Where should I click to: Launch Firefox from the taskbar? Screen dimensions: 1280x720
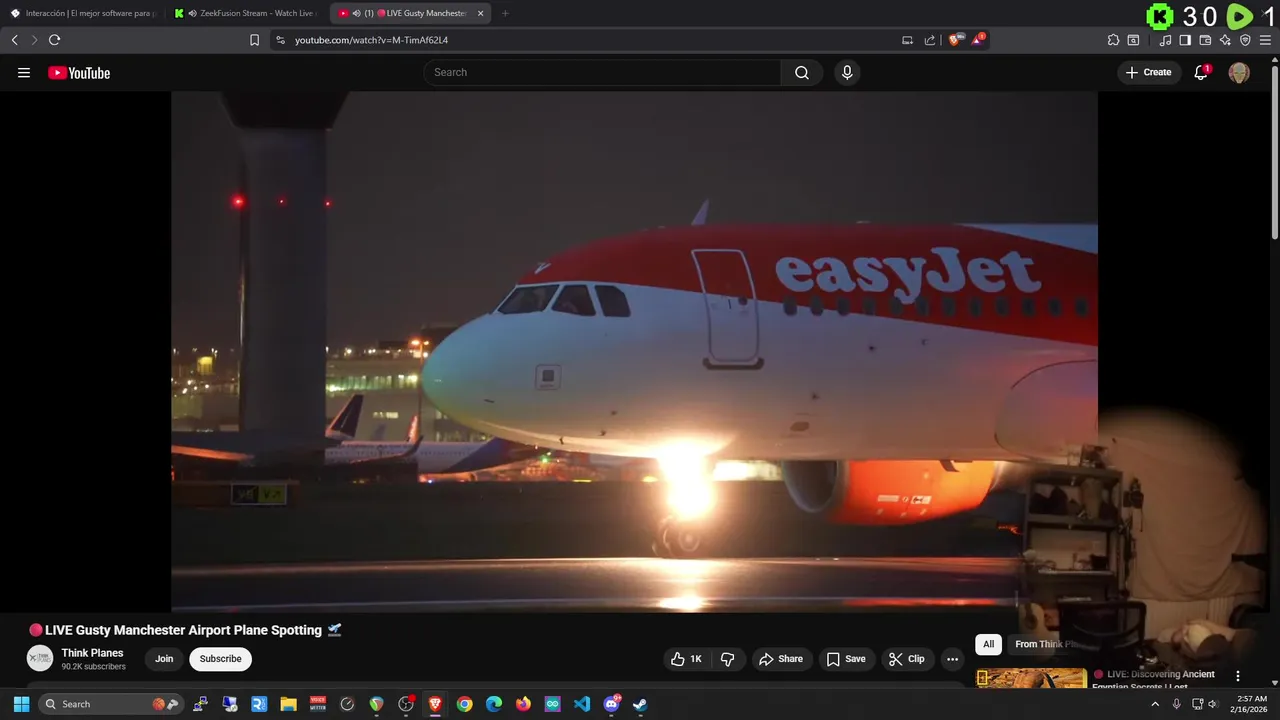click(523, 704)
